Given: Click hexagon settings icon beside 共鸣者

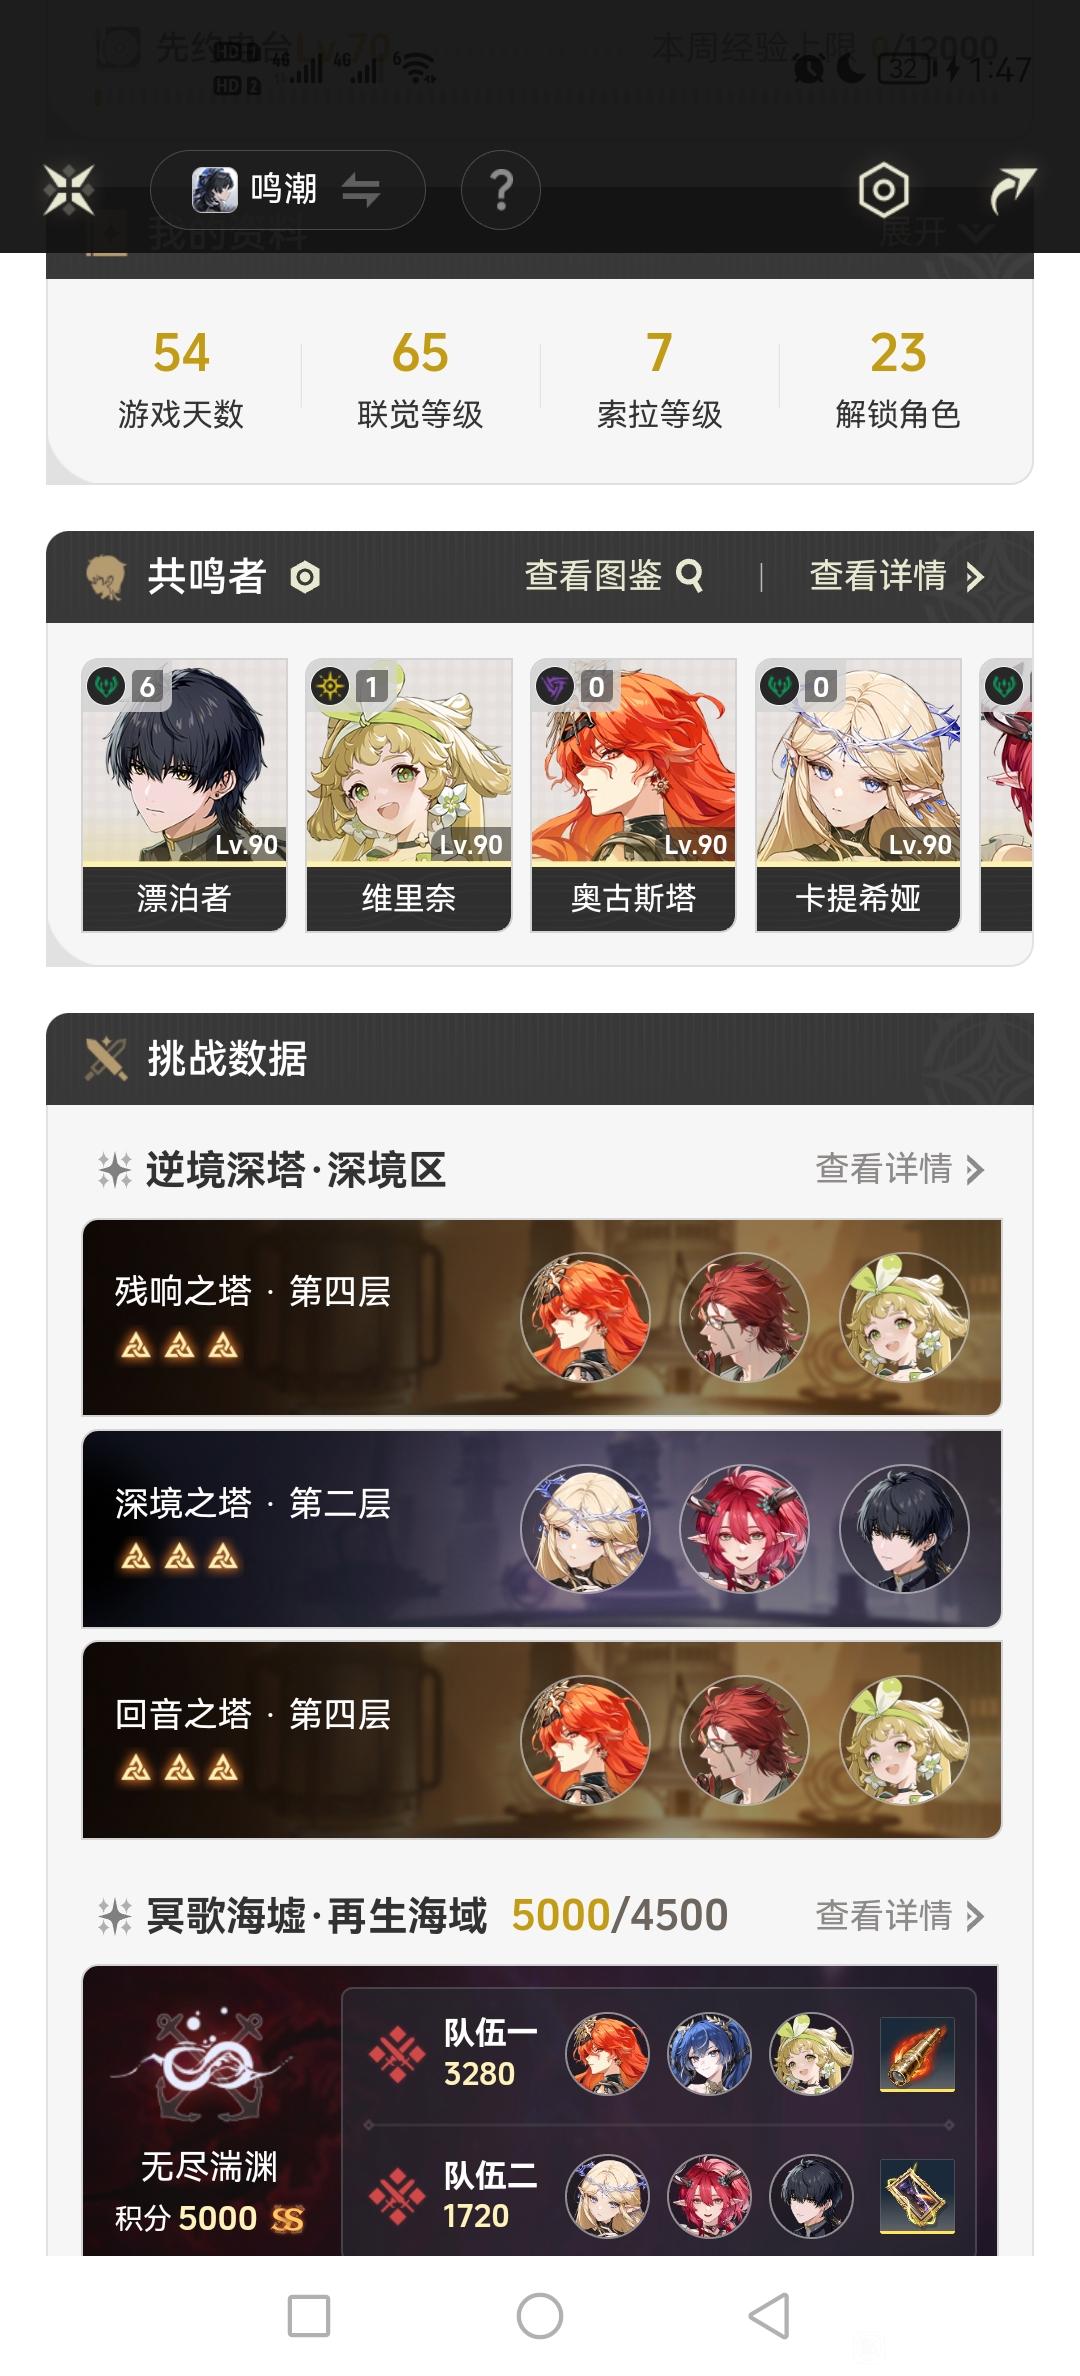Looking at the screenshot, I should pyautogui.click(x=305, y=577).
